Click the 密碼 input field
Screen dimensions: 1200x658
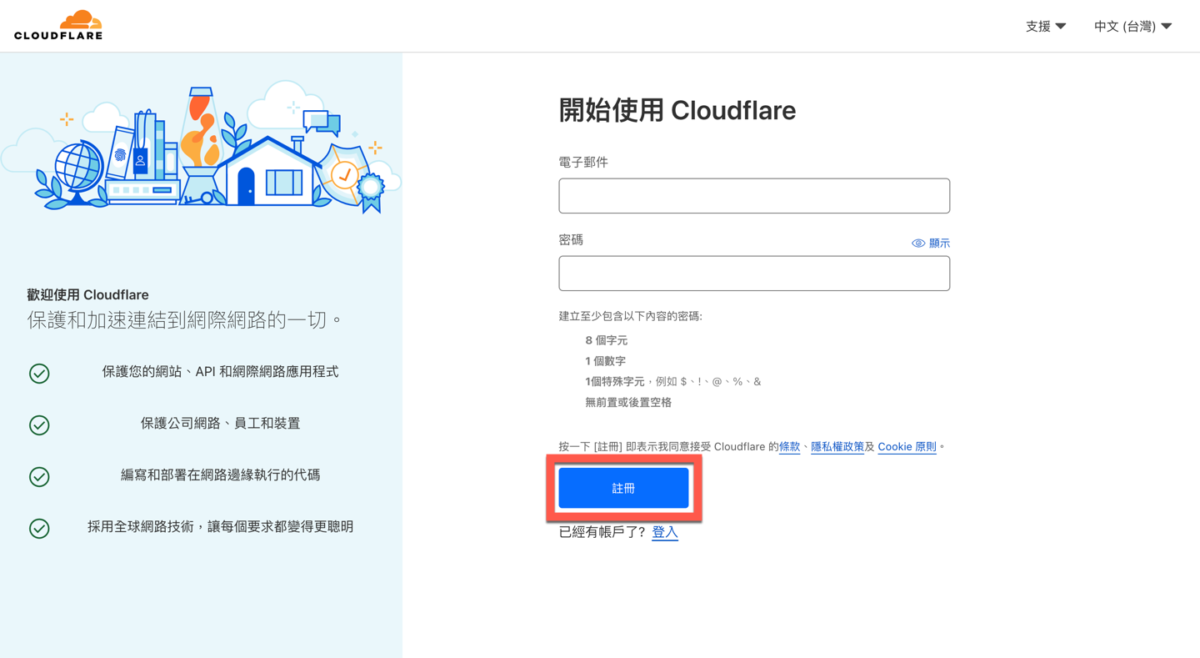(x=754, y=273)
